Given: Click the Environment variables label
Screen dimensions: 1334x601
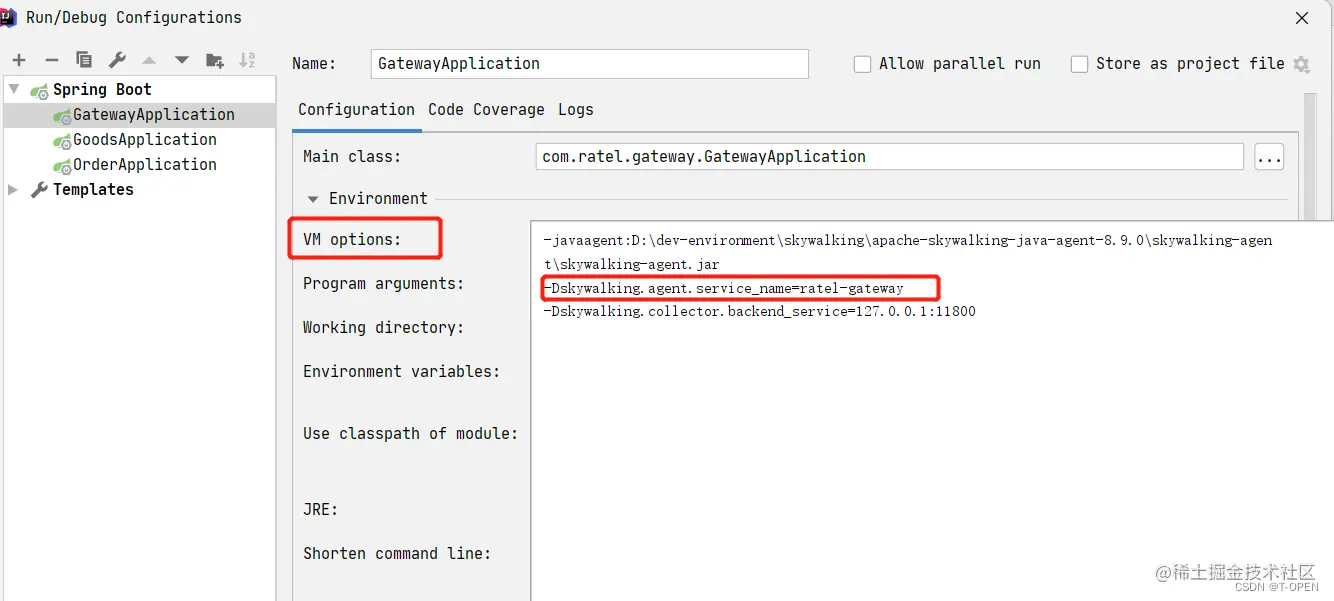Looking at the screenshot, I should pos(401,372).
